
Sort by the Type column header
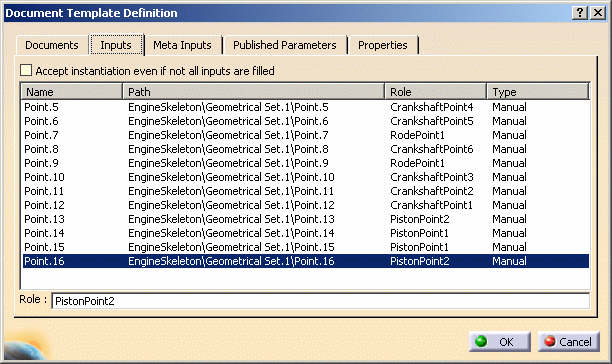tap(538, 92)
